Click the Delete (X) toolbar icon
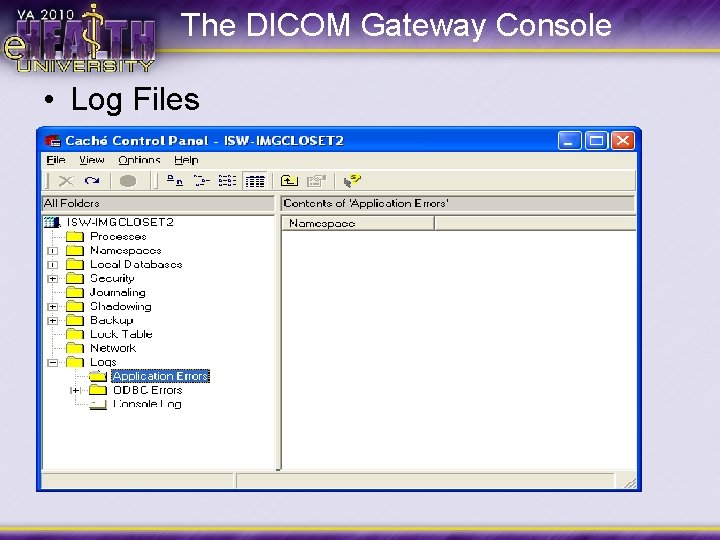 point(66,181)
